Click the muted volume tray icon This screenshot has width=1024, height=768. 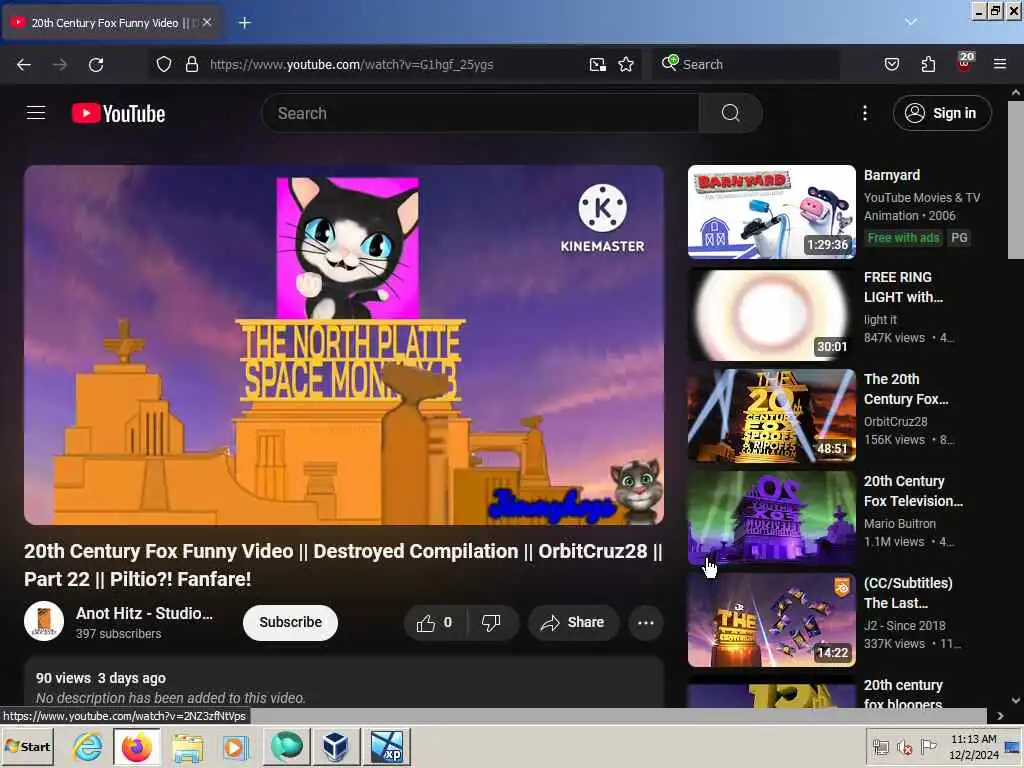[904, 747]
